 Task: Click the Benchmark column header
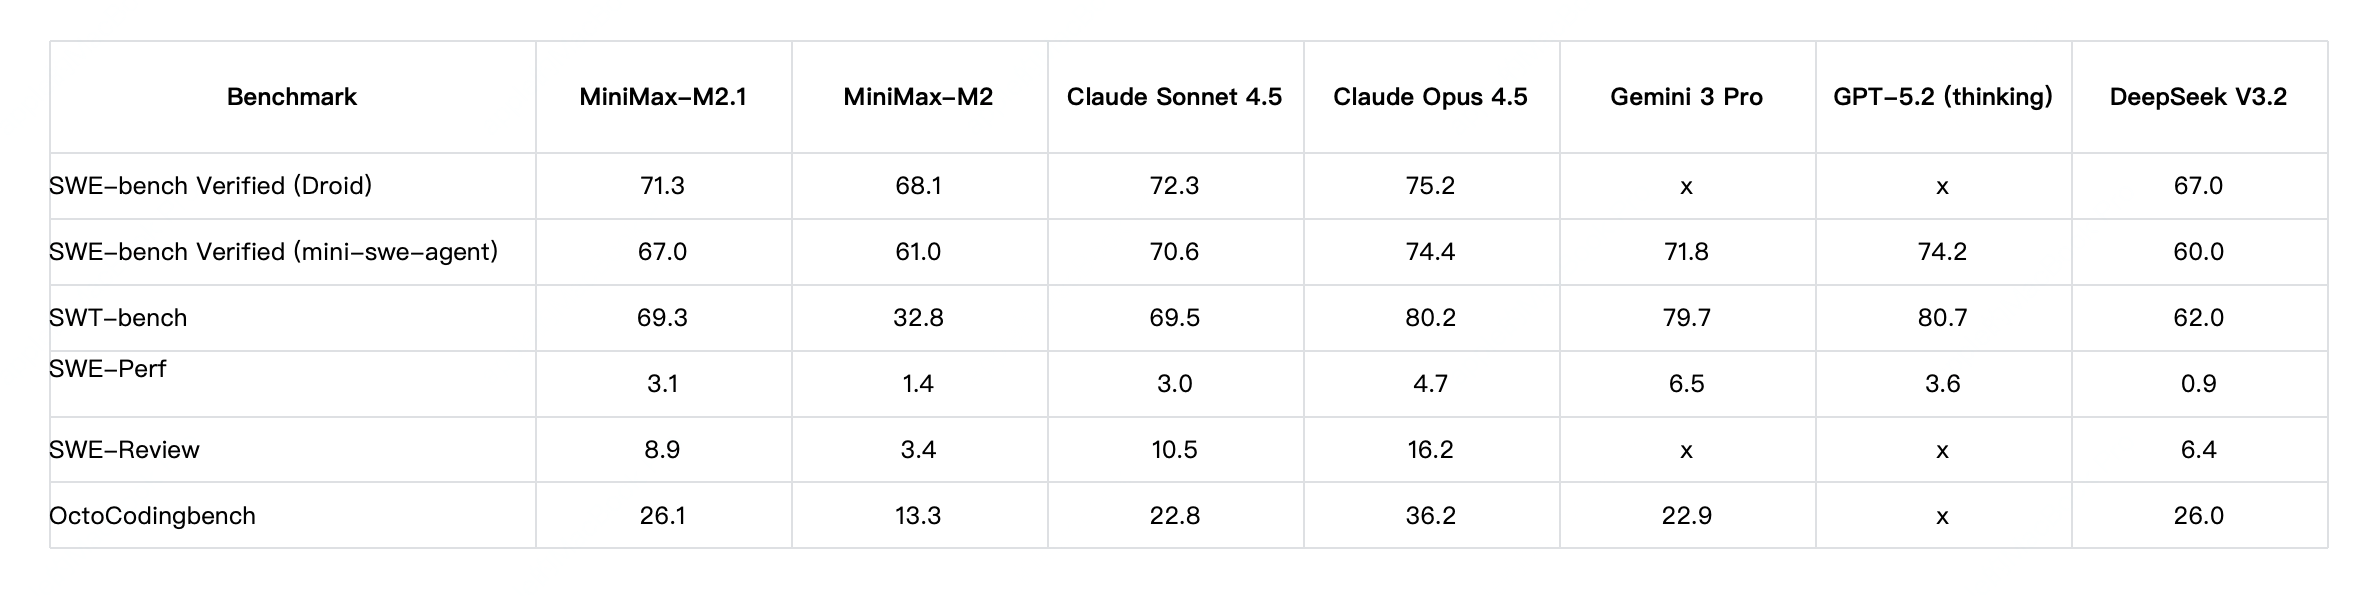pos(292,97)
